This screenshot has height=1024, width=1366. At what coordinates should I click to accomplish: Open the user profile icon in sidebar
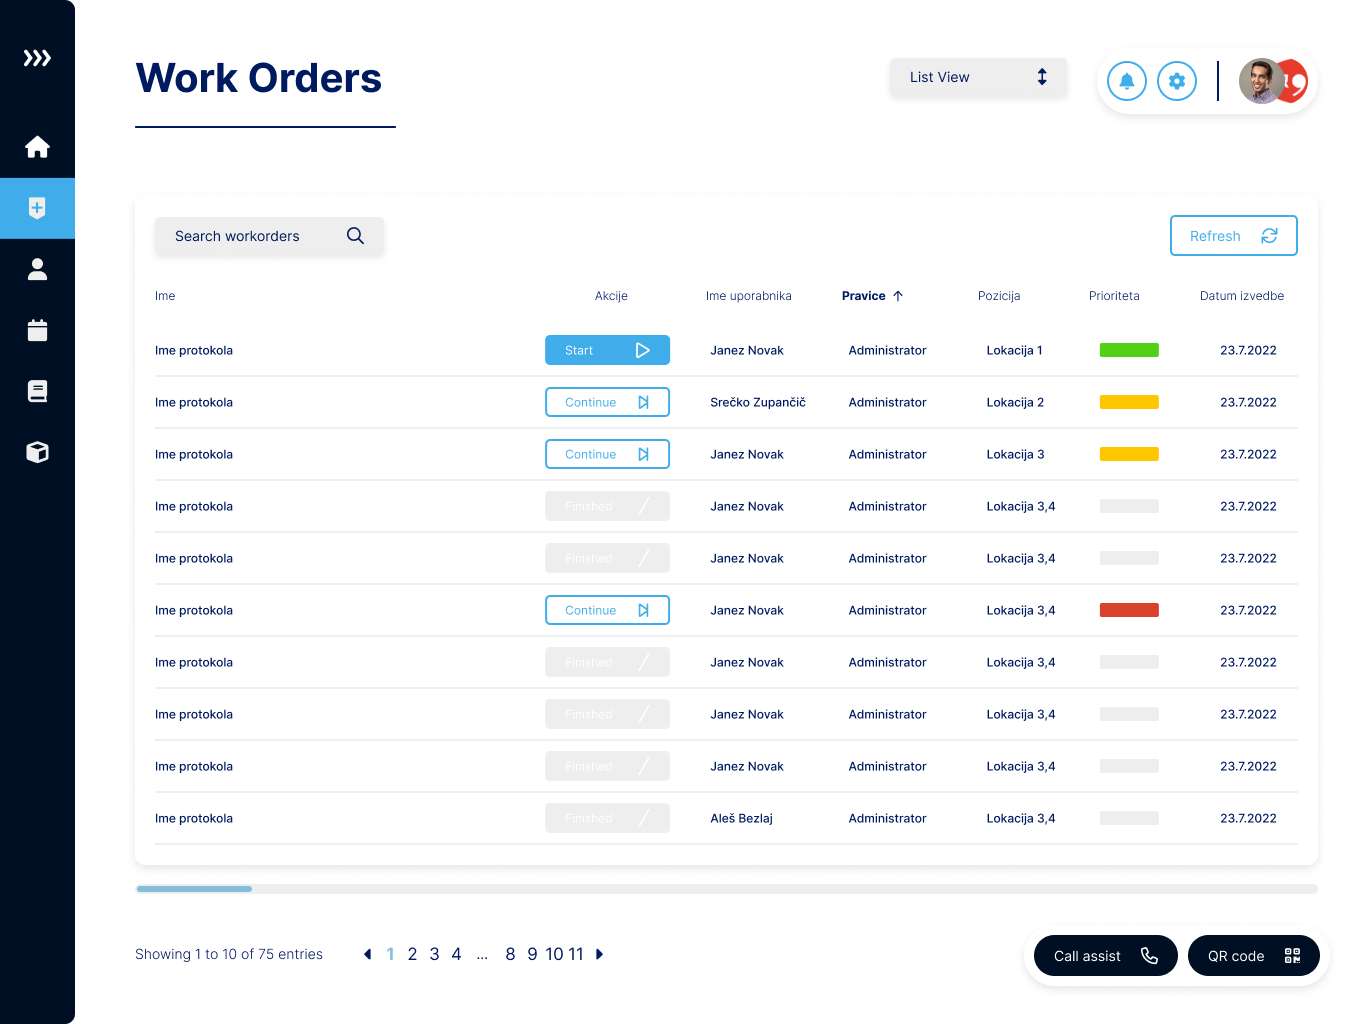37,269
